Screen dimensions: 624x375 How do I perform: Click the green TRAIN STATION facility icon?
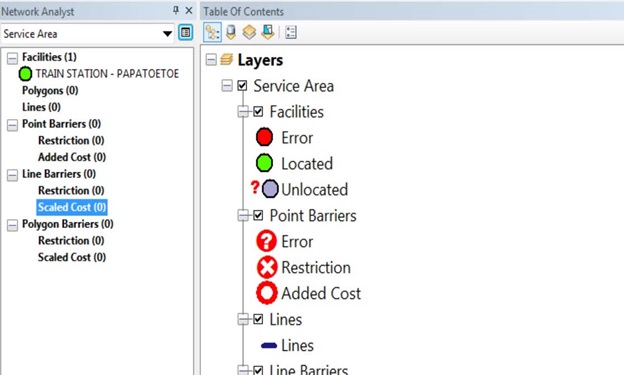click(x=25, y=74)
